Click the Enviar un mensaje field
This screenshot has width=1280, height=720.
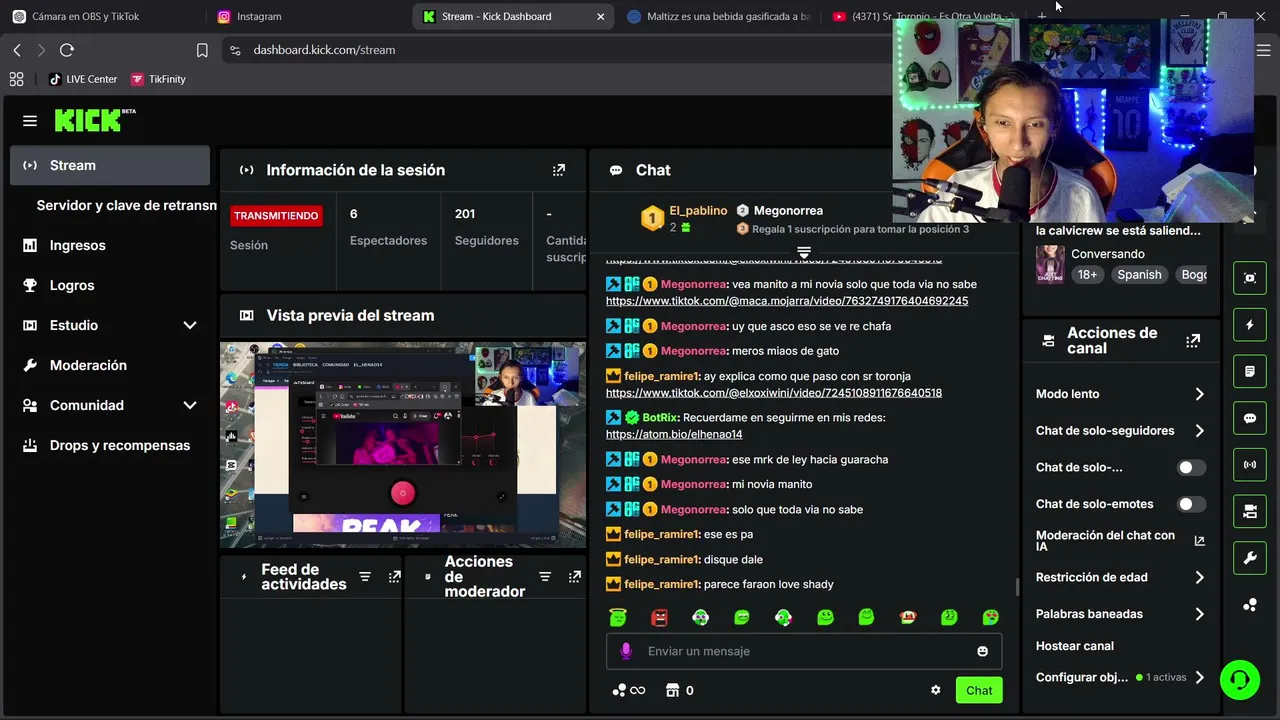804,651
